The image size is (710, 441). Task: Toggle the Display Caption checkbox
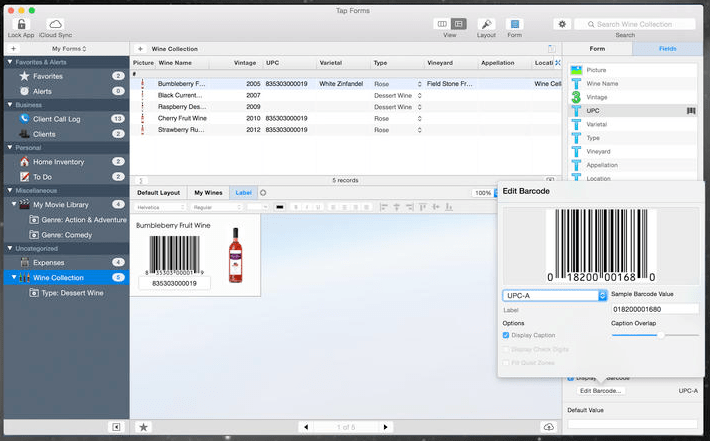tap(506, 335)
